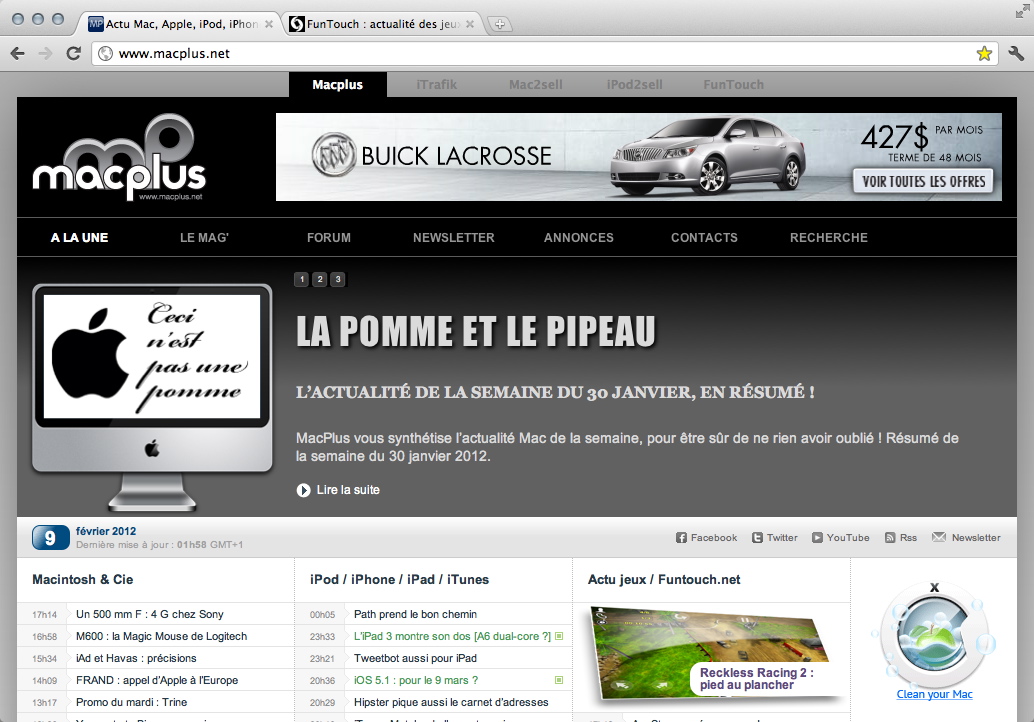The height and width of the screenshot is (722, 1034).
Task: Open the LA POMME ET LE PIPEAU headline
Action: (475, 331)
